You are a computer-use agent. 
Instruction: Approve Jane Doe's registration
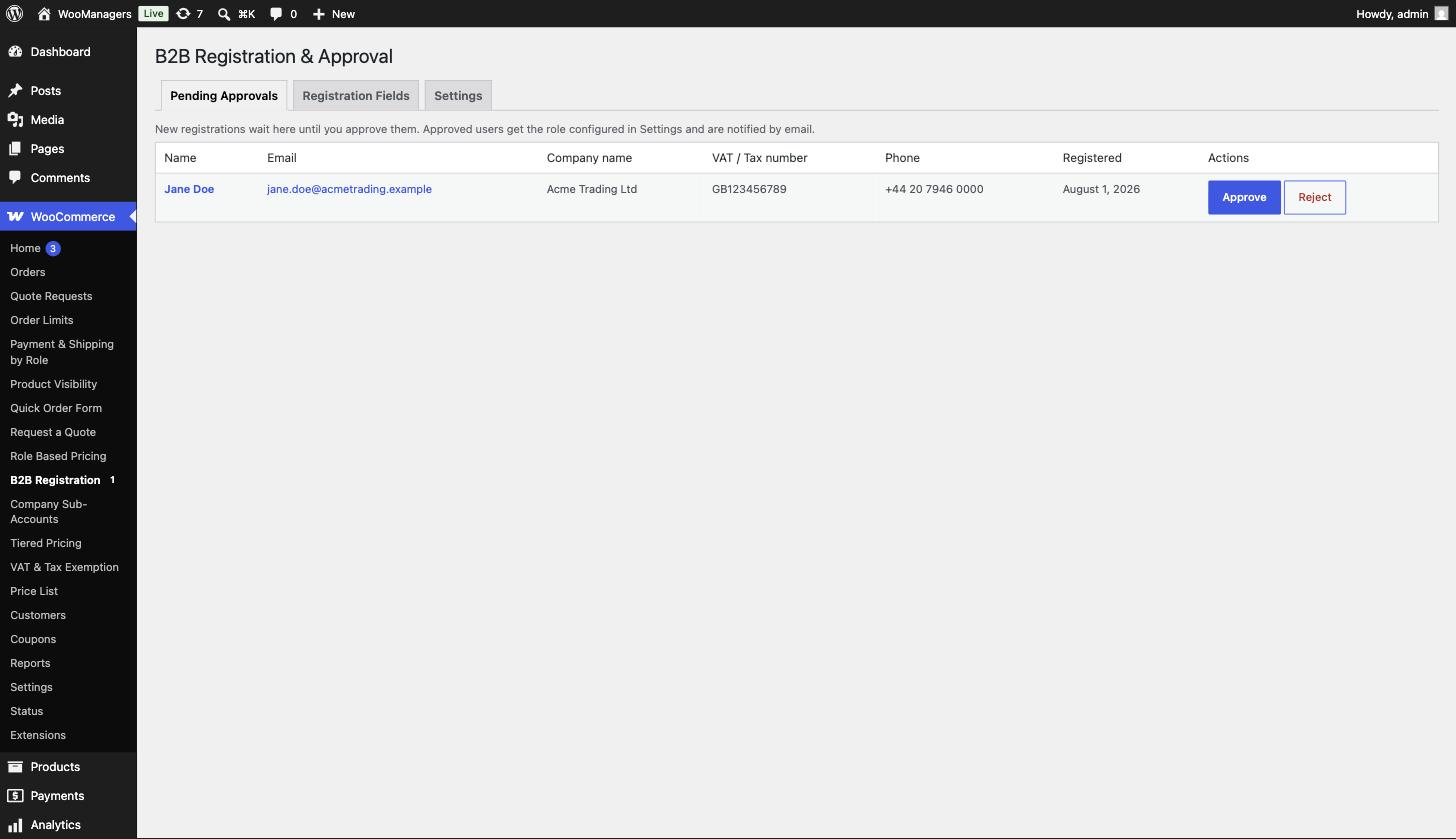[x=1244, y=197]
